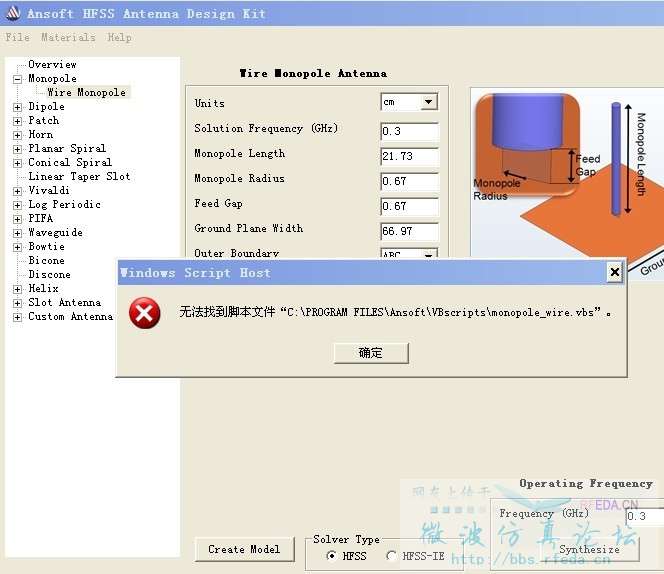Image resolution: width=664 pixels, height=574 pixels.
Task: Click the Feed Gap input field
Action: click(409, 206)
